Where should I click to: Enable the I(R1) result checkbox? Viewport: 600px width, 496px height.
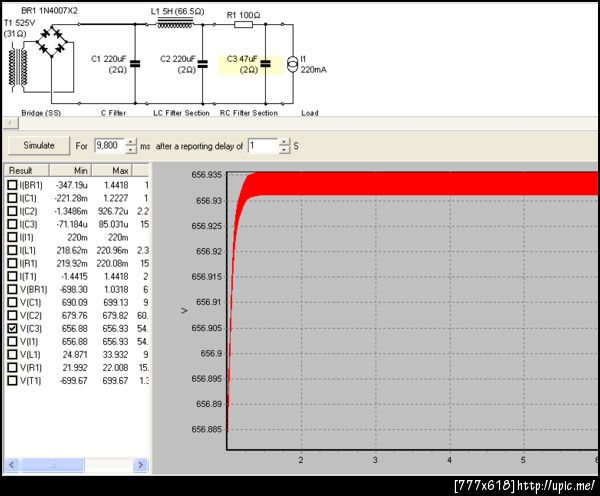(13, 263)
